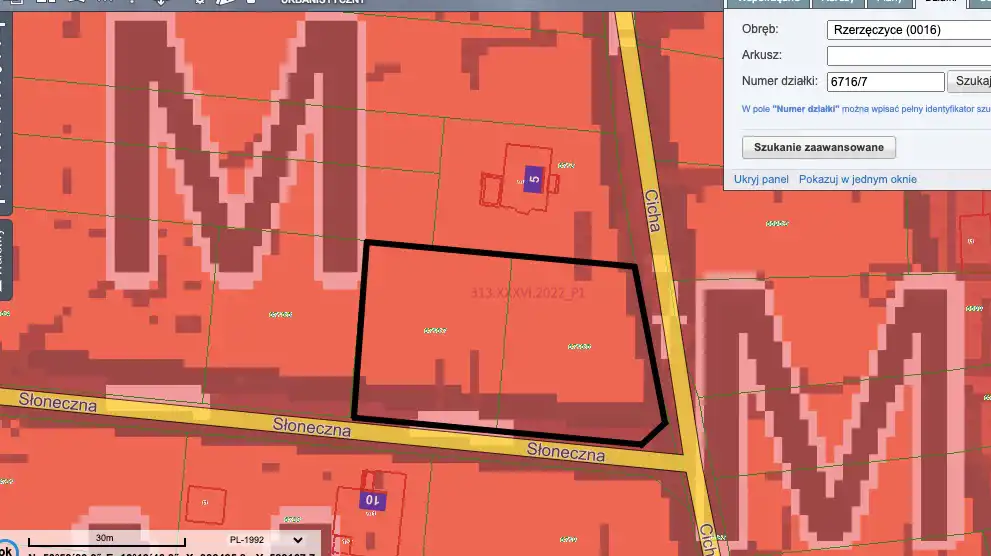The height and width of the screenshot is (556, 991).
Task: Click the 313.XXXVI.2022_P1 plan label
Action: 526,292
